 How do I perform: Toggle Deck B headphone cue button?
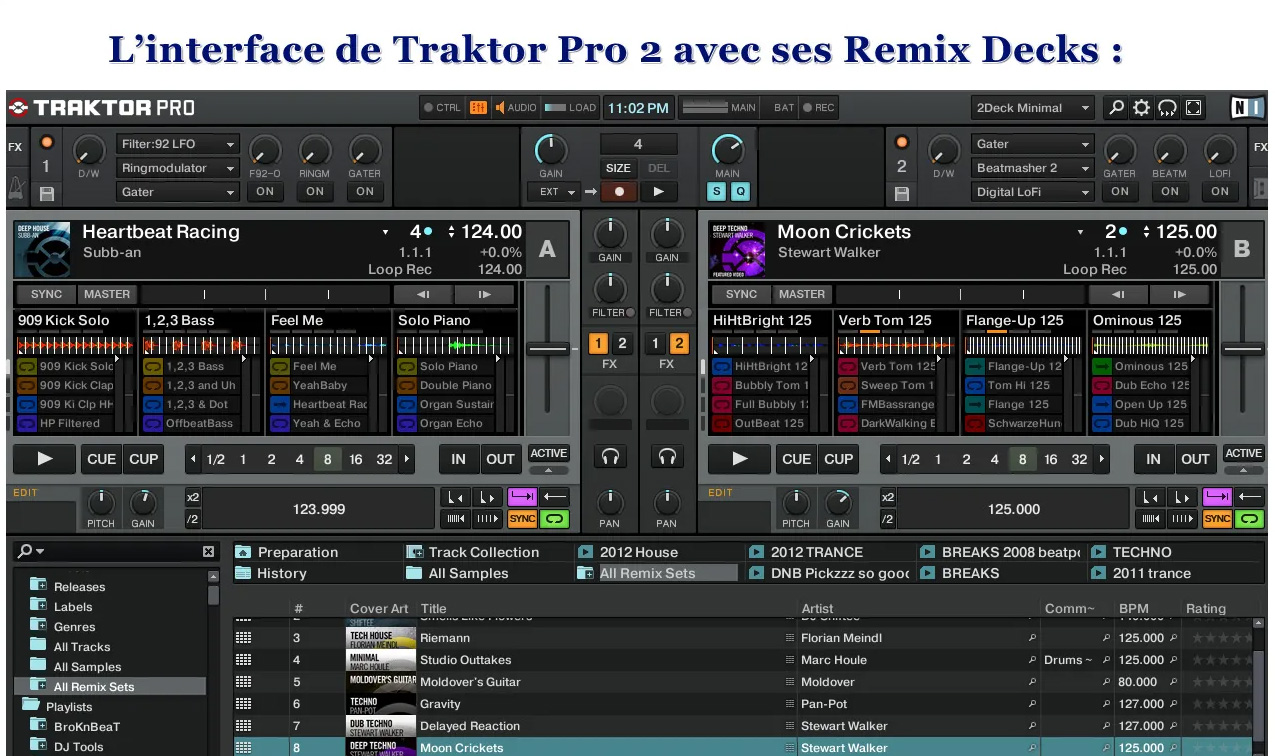click(x=667, y=457)
